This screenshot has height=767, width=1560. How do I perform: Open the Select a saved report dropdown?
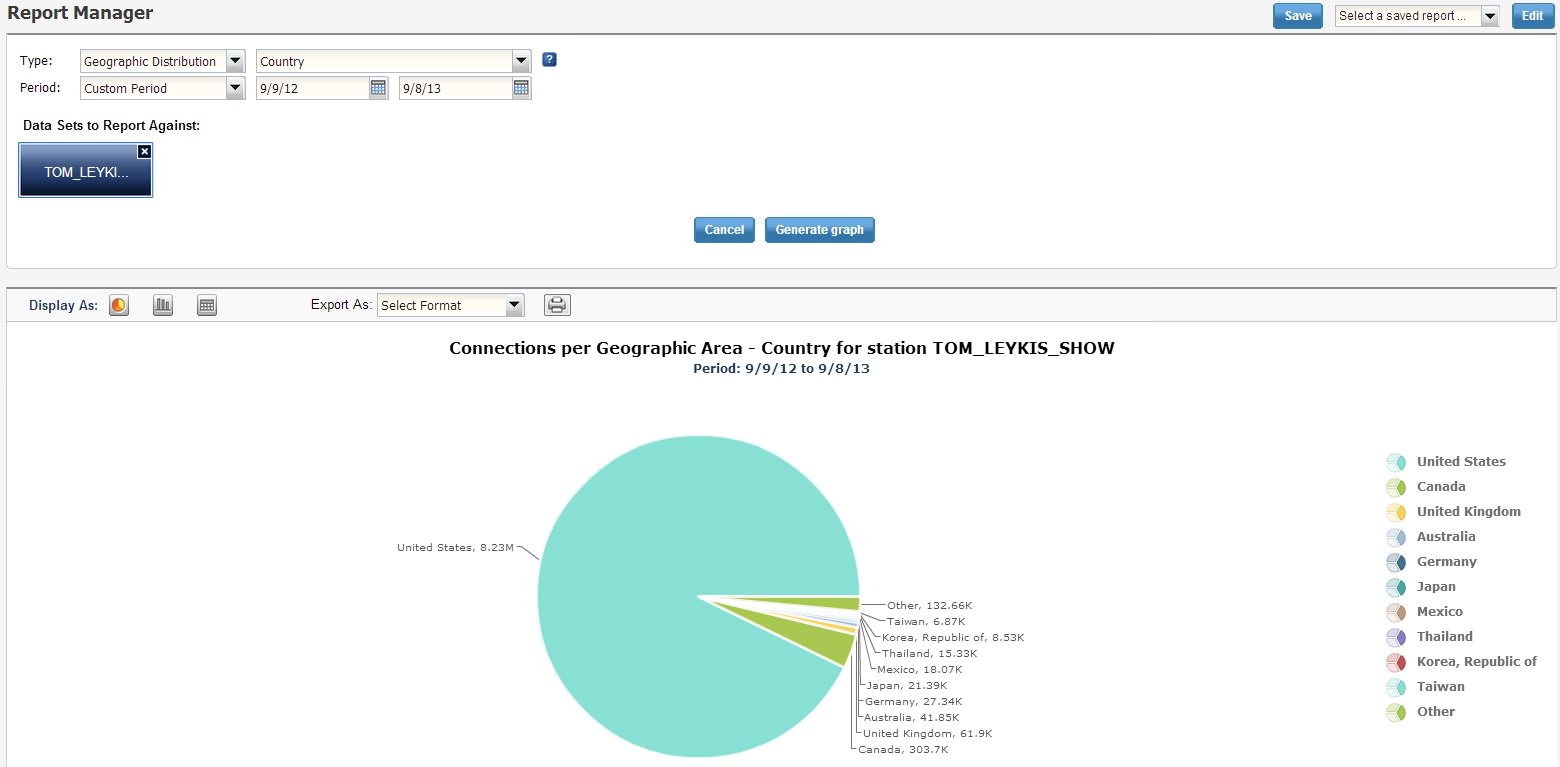[x=1417, y=16]
